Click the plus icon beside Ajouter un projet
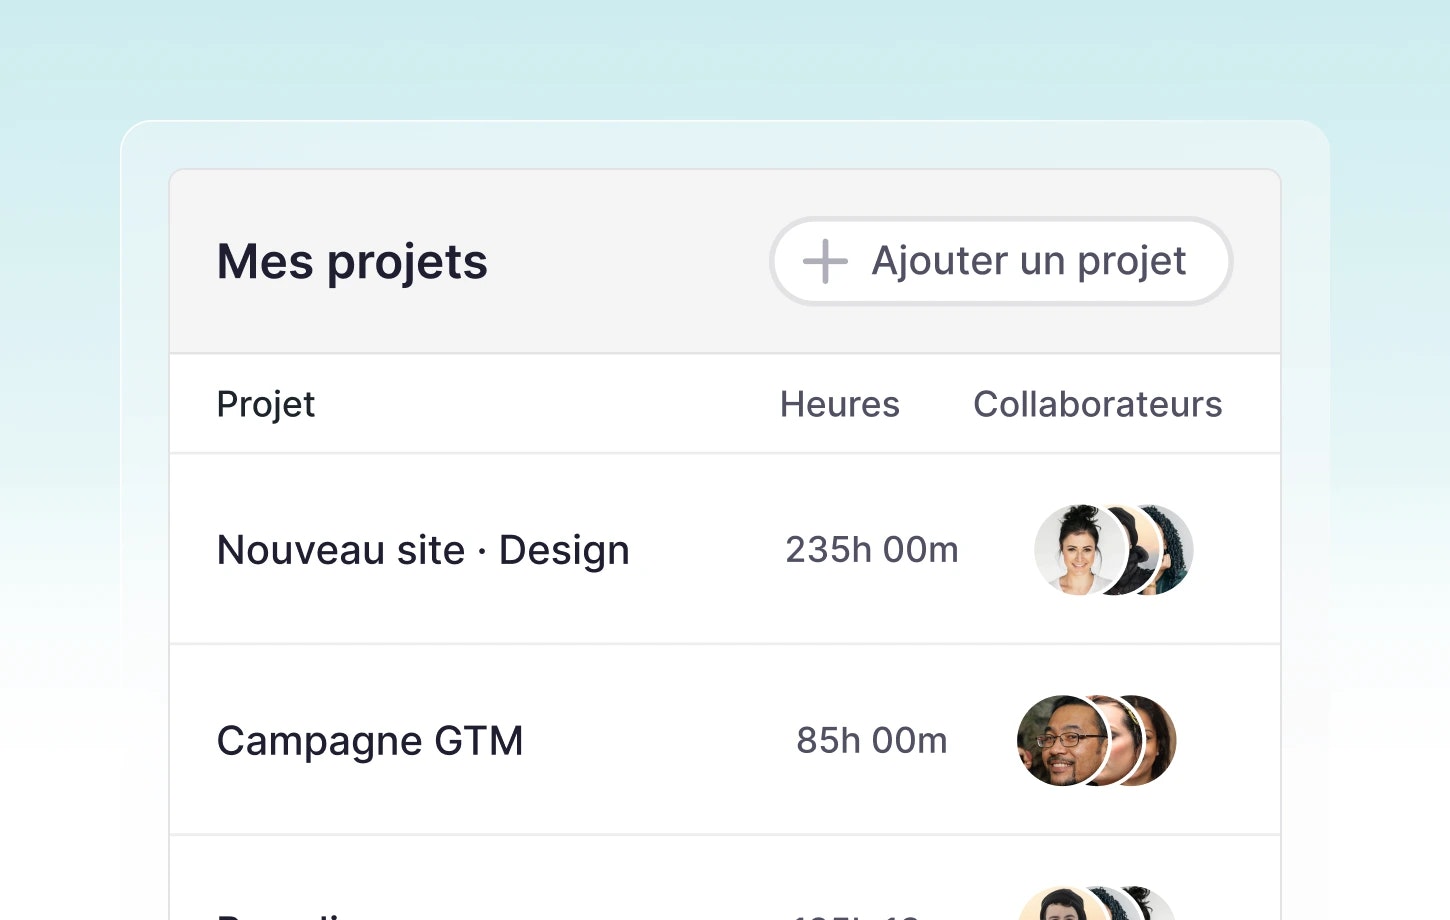This screenshot has height=920, width=1450. tap(825, 262)
